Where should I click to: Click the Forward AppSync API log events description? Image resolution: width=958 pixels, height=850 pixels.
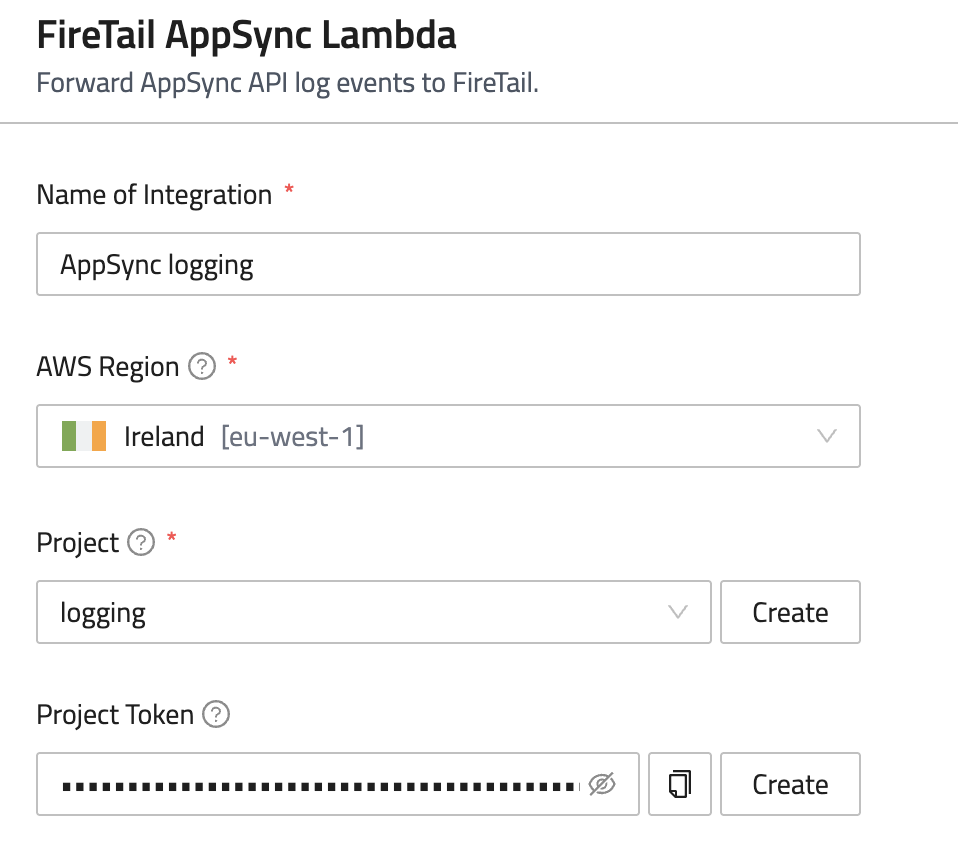(288, 82)
